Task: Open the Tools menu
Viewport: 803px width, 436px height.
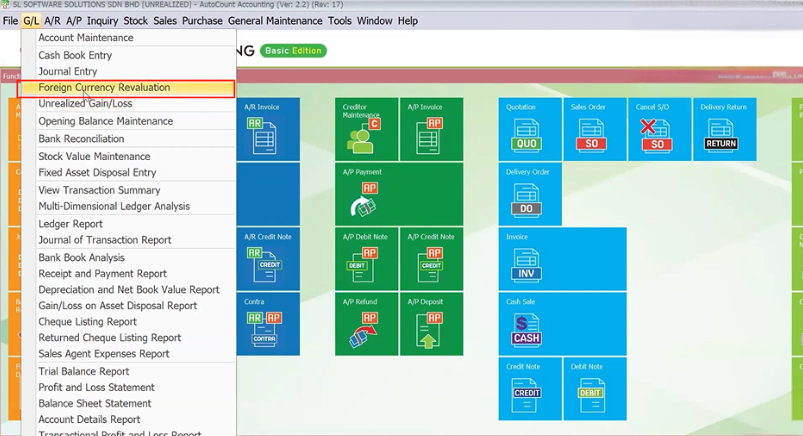Action: pyautogui.click(x=340, y=21)
